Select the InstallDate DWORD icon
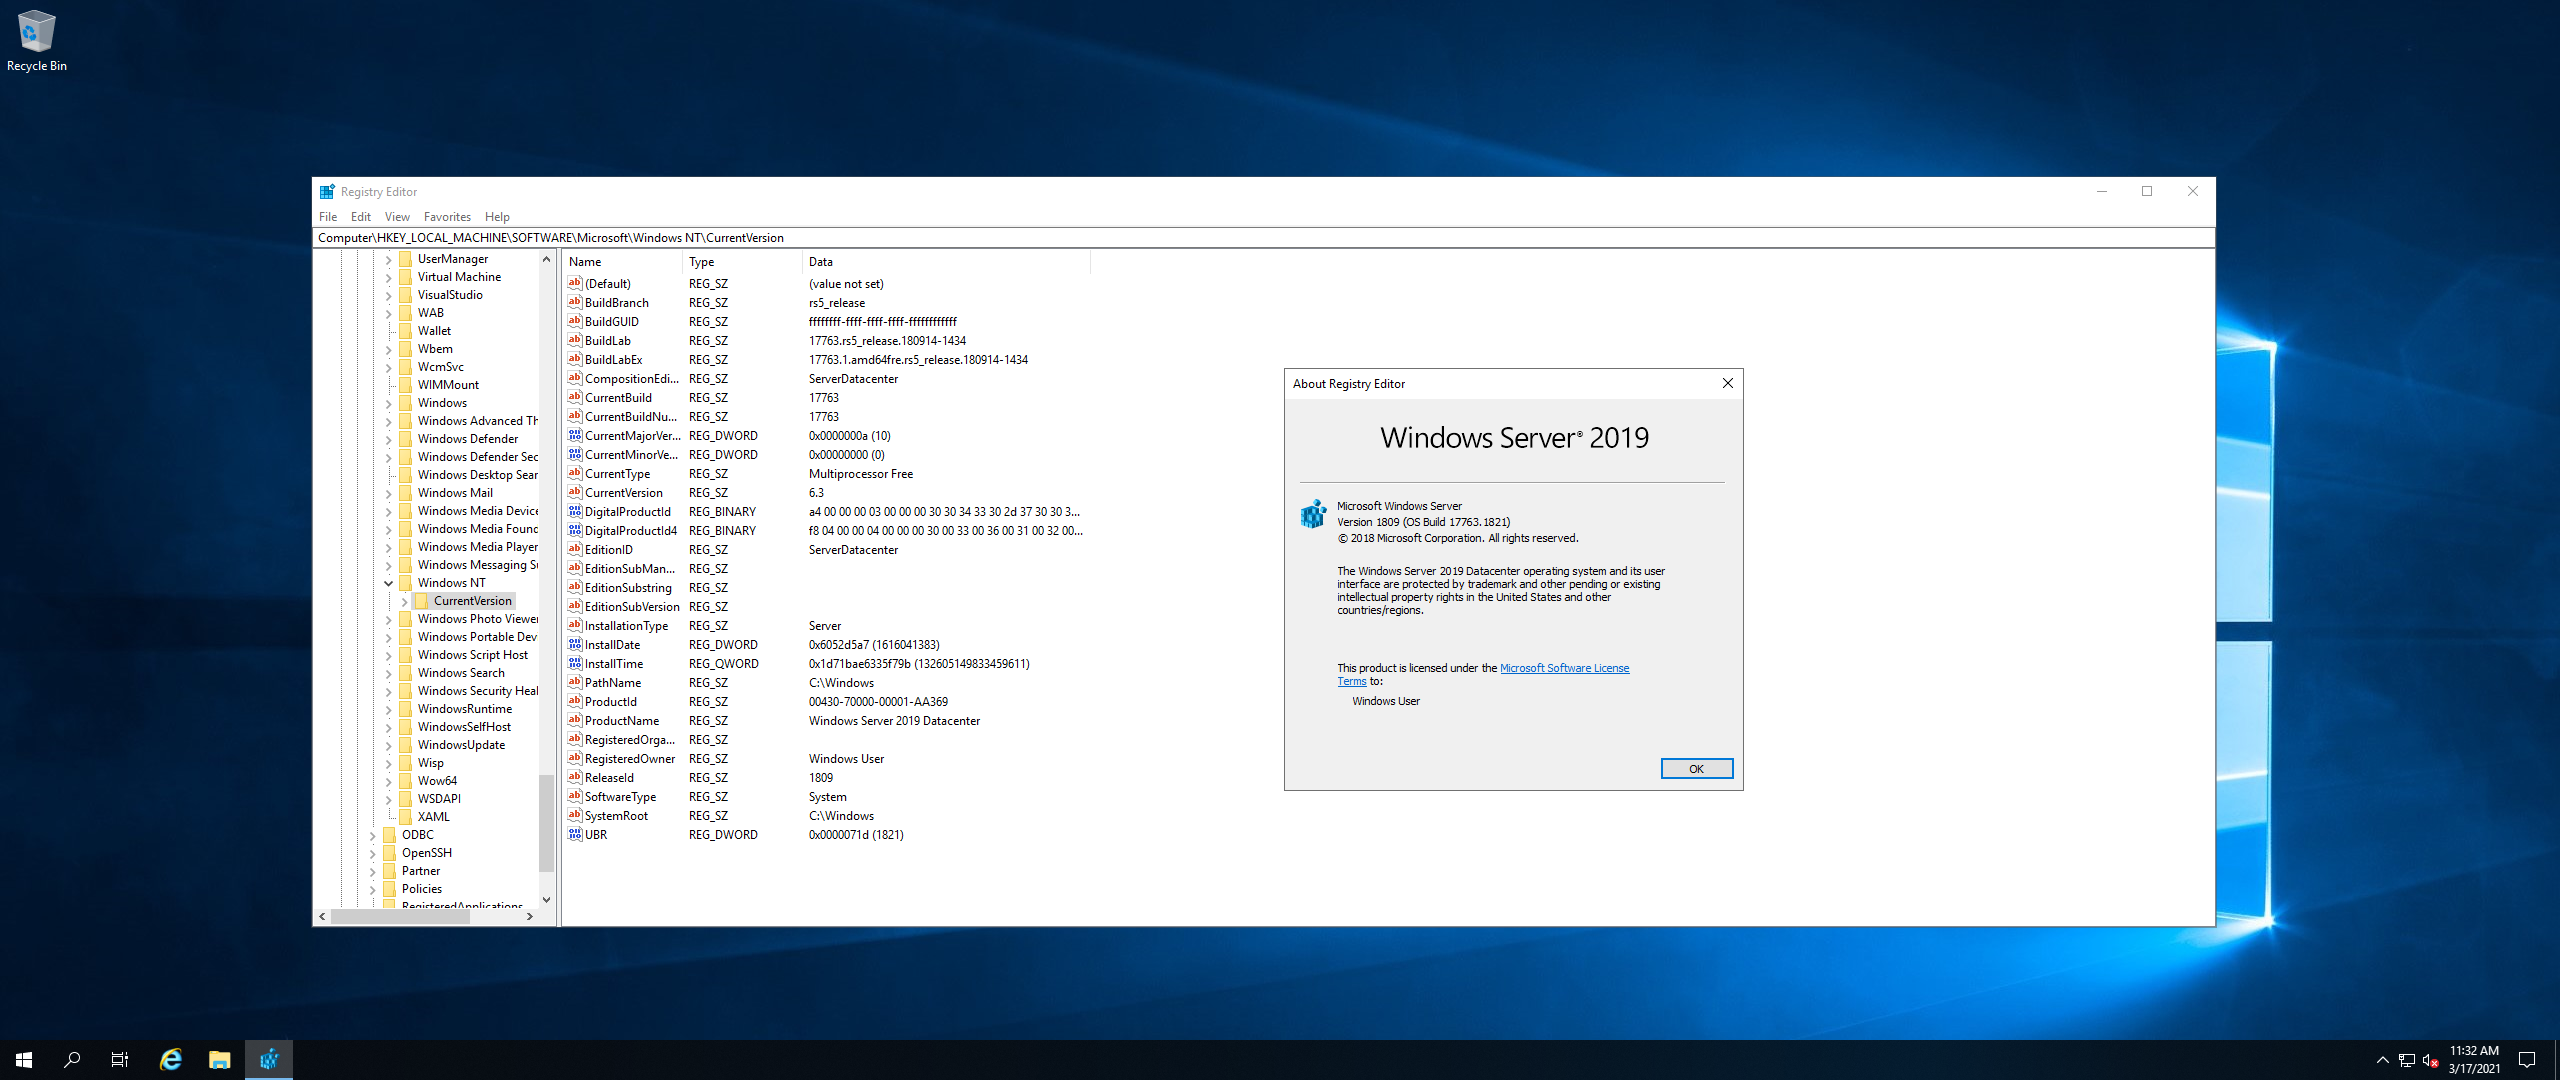The width and height of the screenshot is (2560, 1080). tap(575, 644)
